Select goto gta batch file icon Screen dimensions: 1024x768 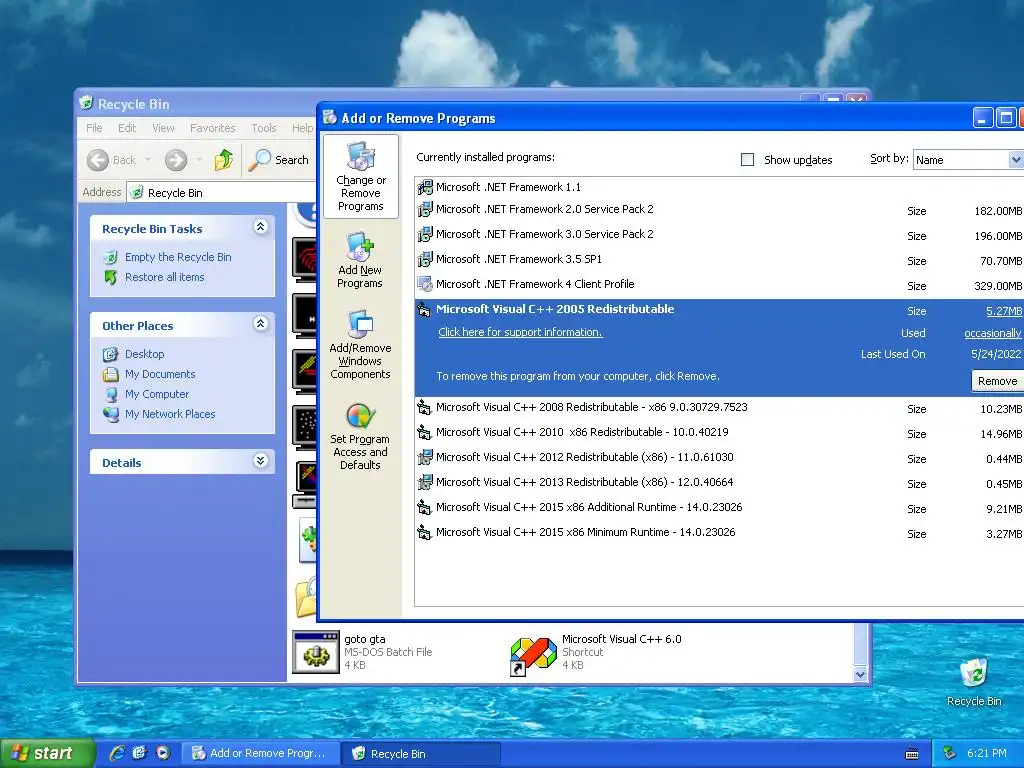(x=316, y=652)
